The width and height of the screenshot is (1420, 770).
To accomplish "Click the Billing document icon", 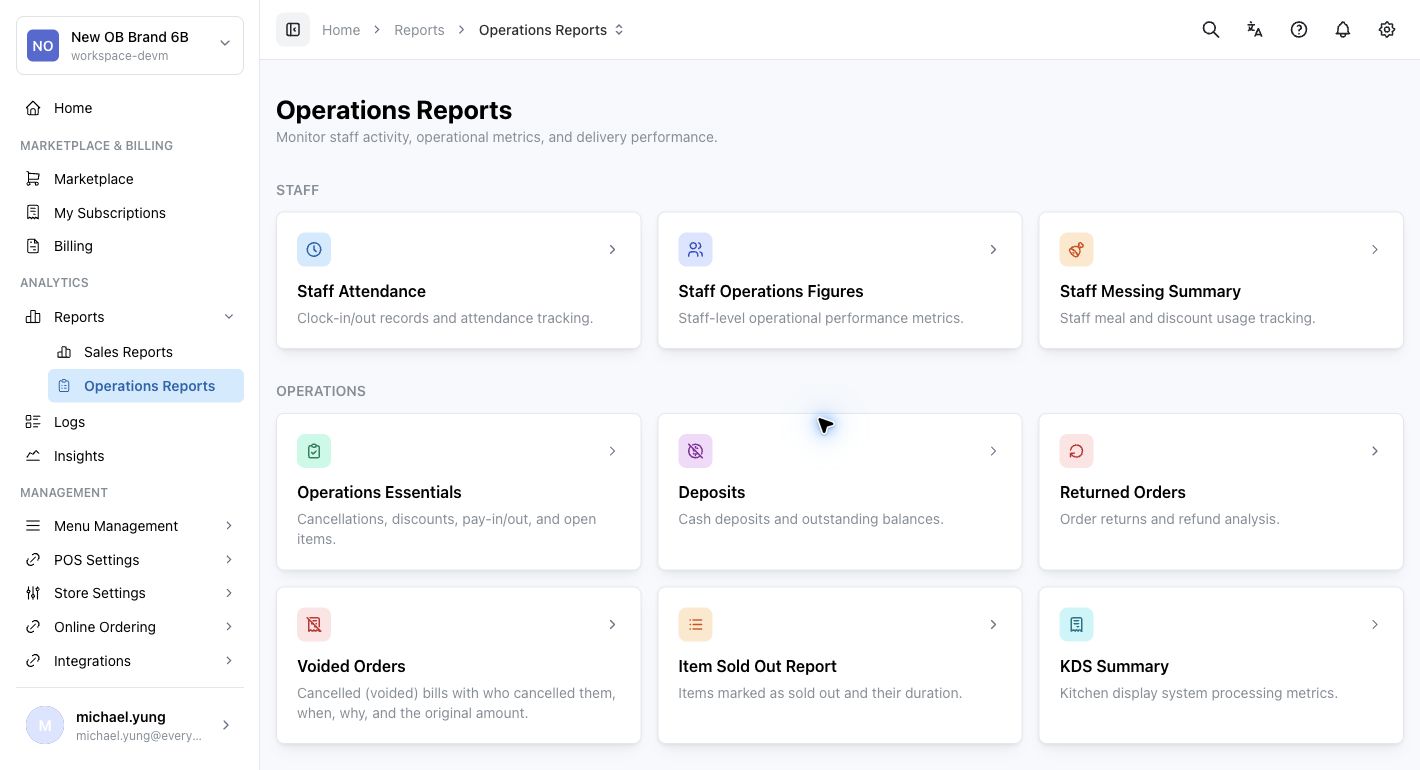I will click(x=33, y=246).
